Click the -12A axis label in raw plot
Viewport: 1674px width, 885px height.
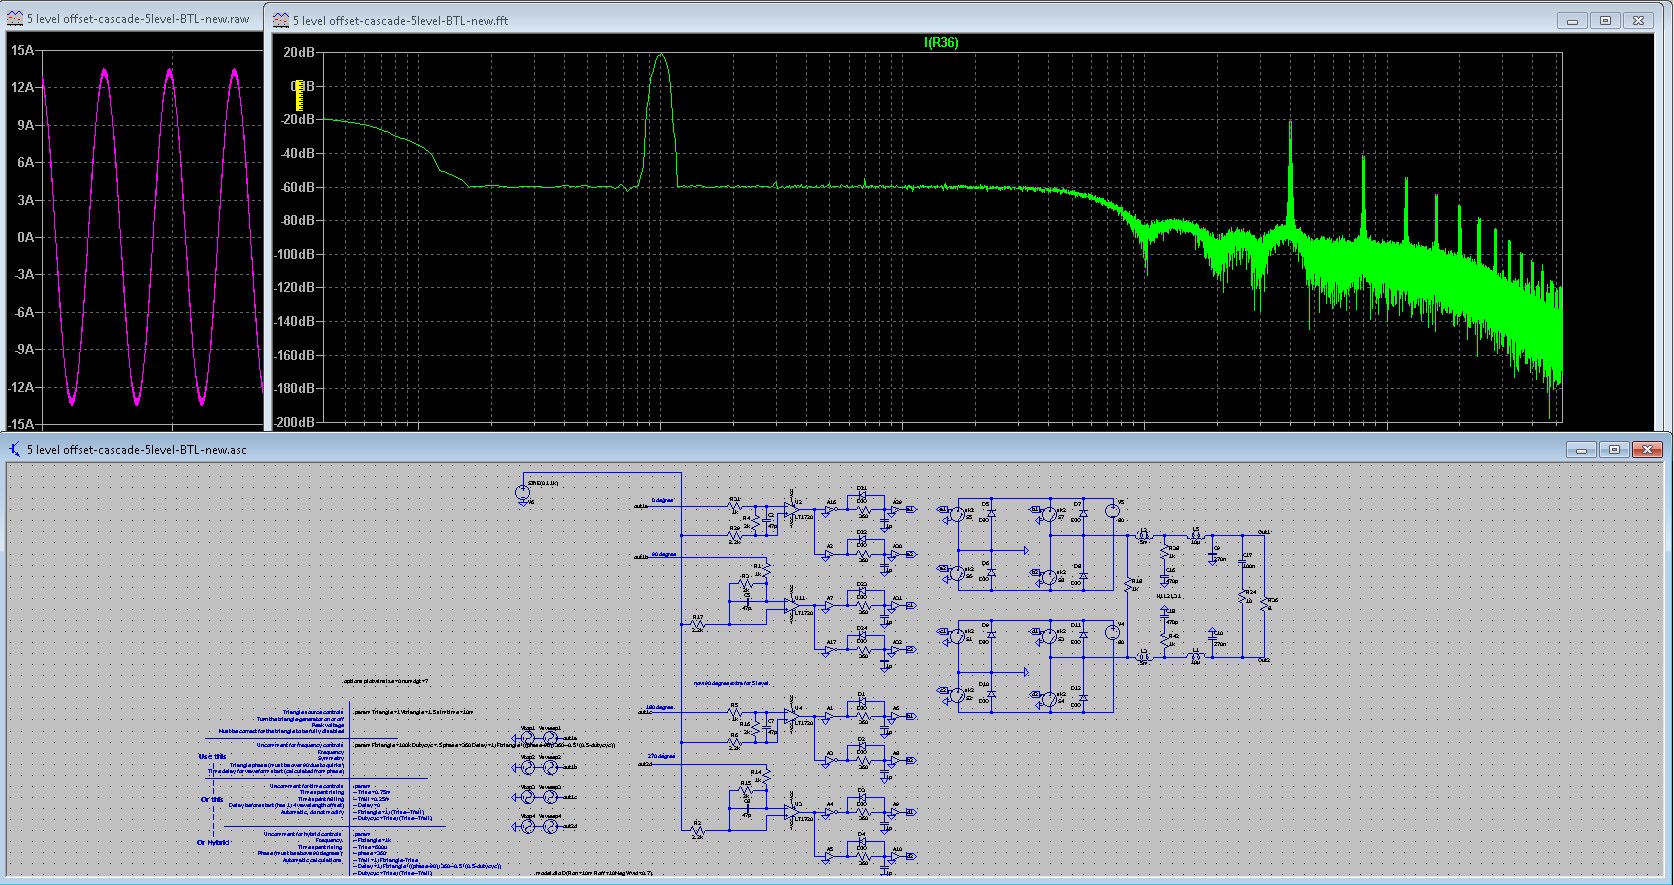tap(21, 387)
